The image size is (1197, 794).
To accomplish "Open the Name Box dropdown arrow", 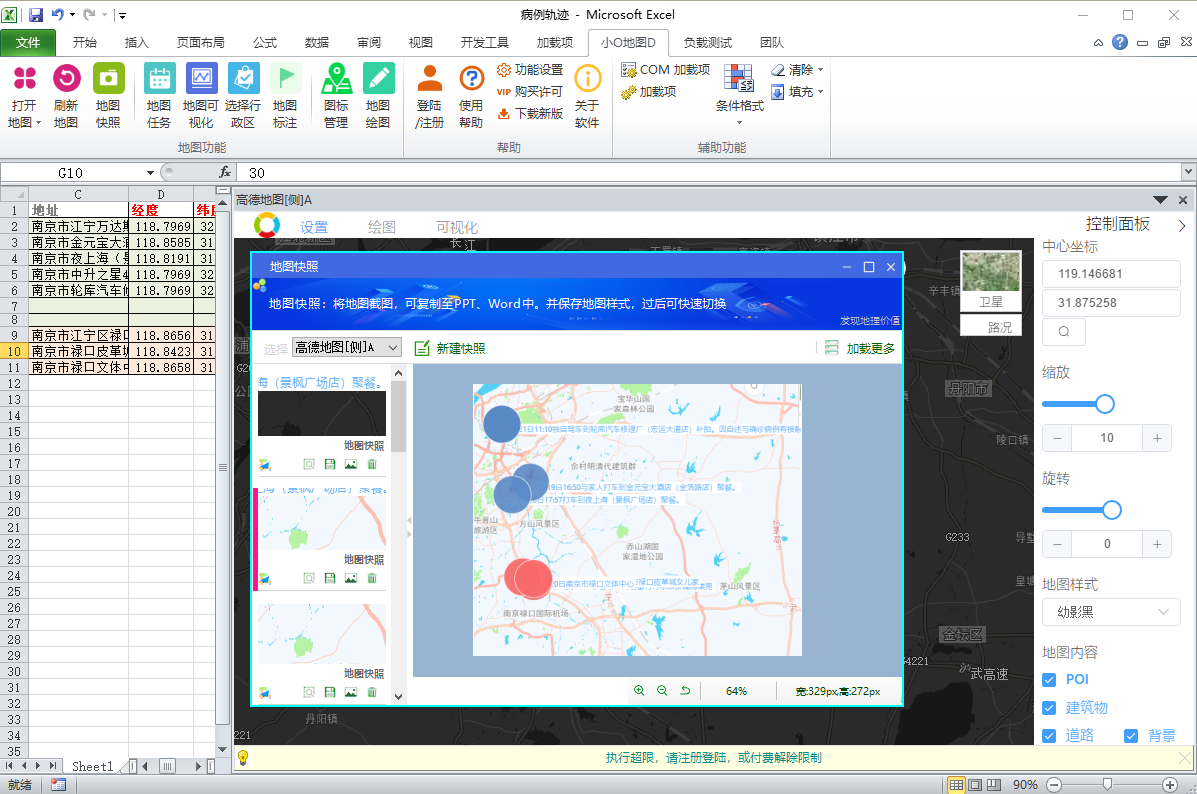I will 150,173.
